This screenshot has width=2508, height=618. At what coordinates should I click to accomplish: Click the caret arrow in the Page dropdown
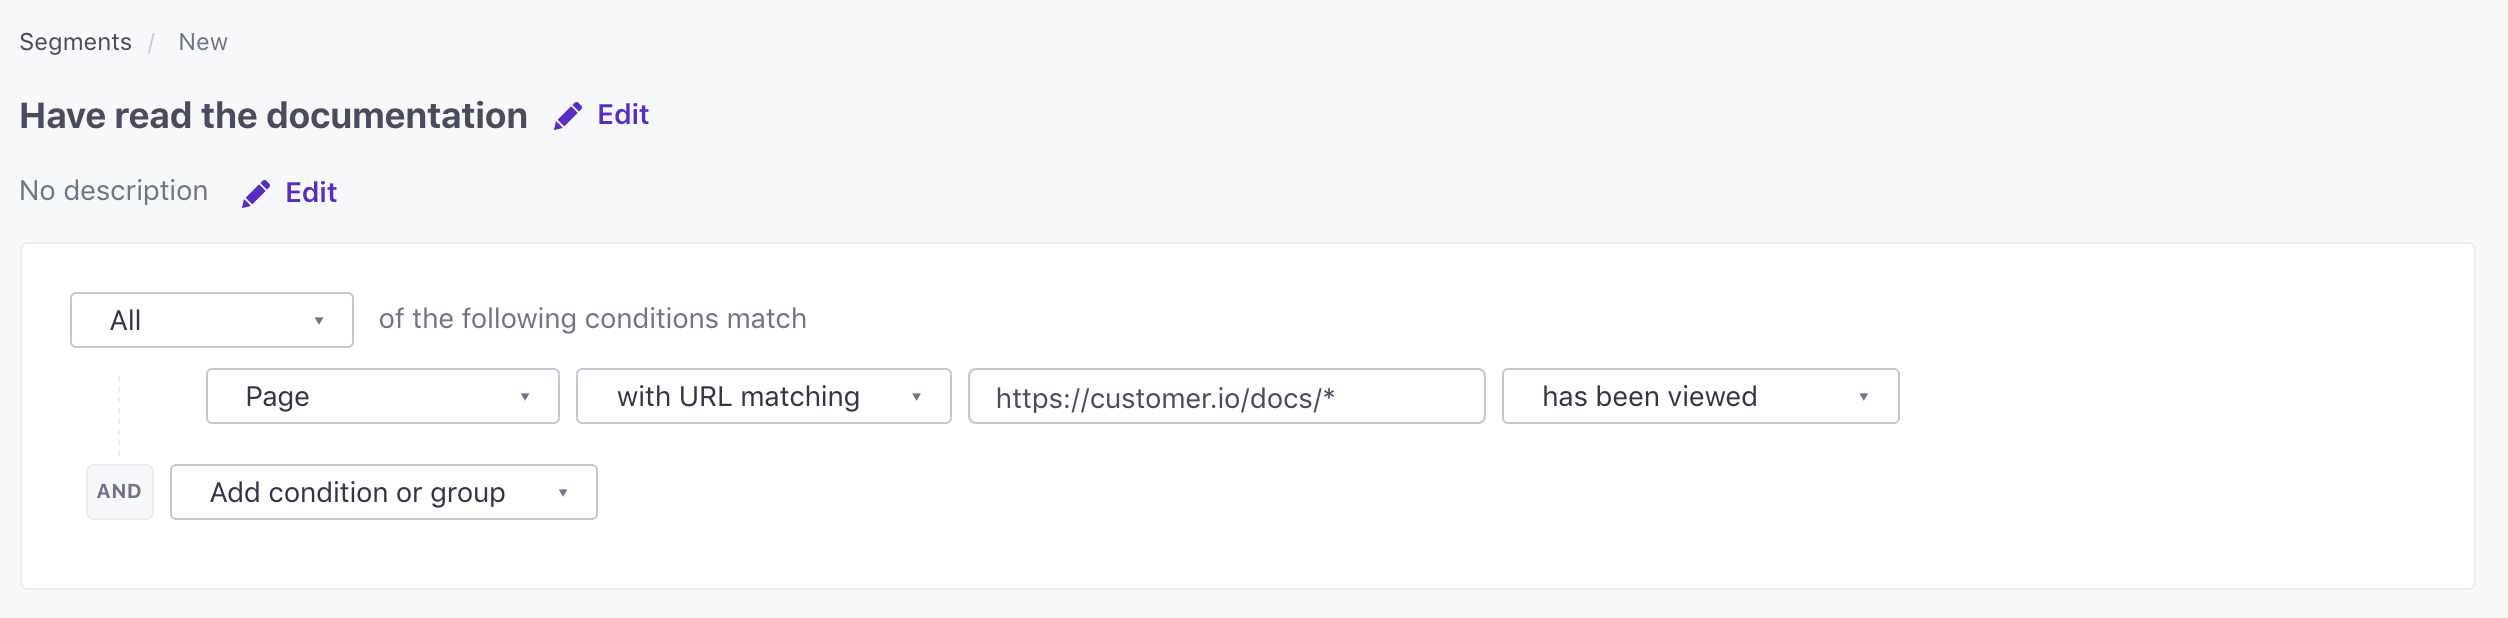click(525, 397)
